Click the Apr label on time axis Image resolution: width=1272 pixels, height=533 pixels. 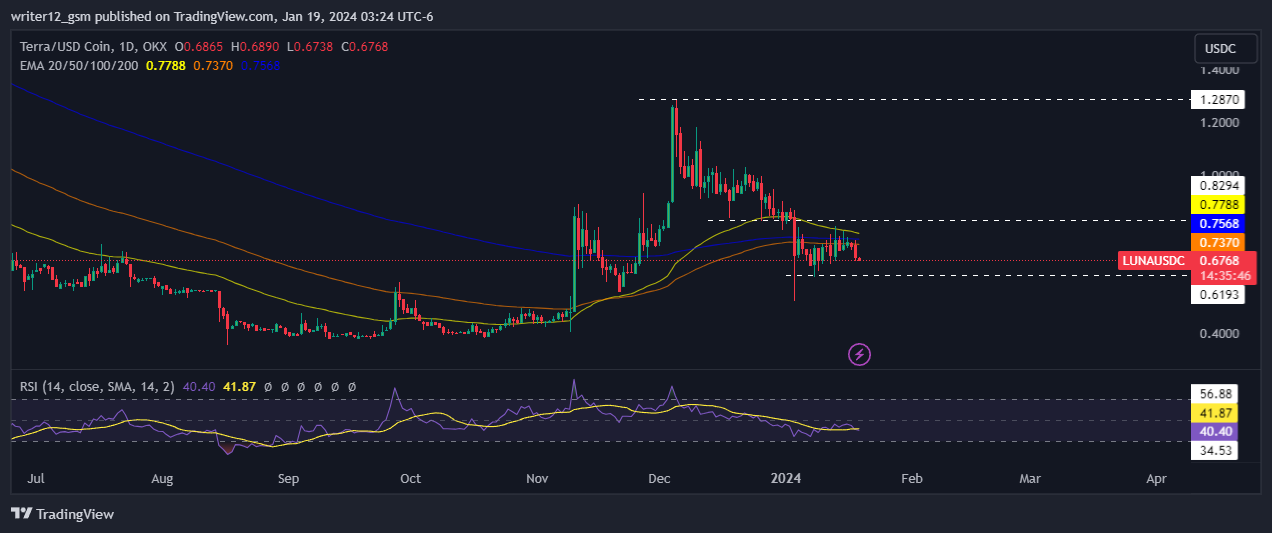[1156, 479]
